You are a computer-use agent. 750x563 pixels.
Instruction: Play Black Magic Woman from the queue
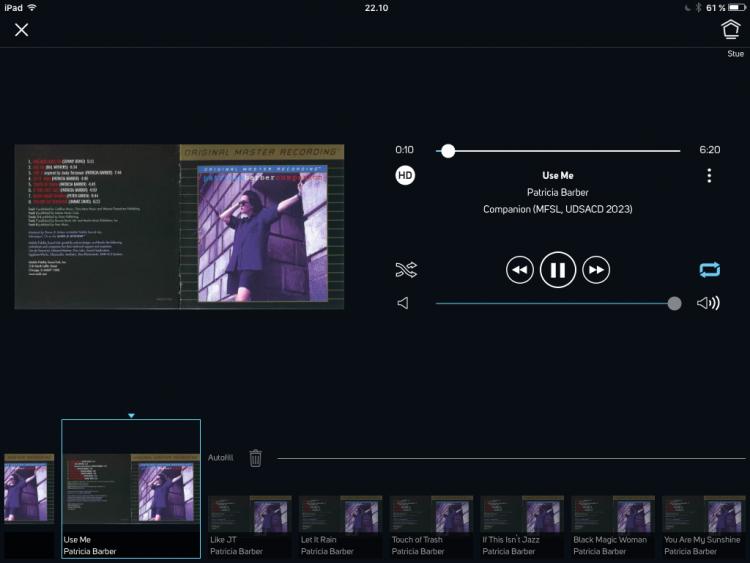click(x=613, y=526)
